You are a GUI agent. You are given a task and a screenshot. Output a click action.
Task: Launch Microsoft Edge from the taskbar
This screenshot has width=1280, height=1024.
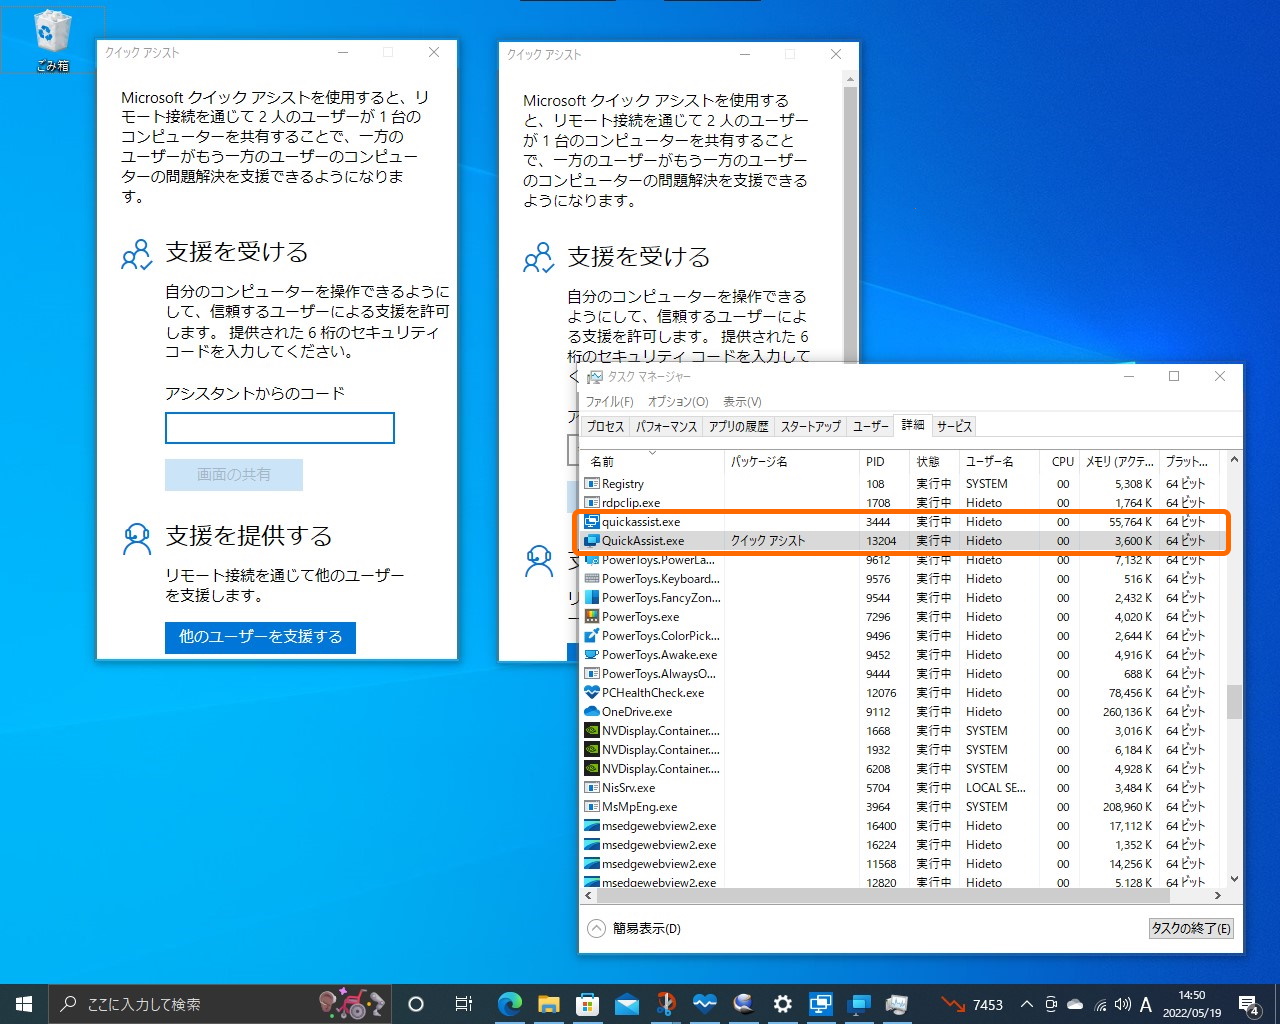(x=510, y=1004)
